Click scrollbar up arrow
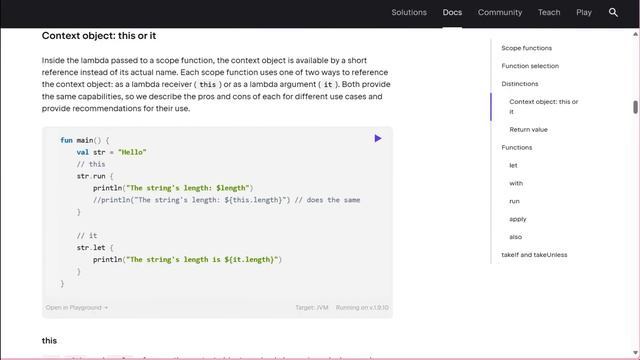The image size is (640, 360). pyautogui.click(x=635, y=34)
